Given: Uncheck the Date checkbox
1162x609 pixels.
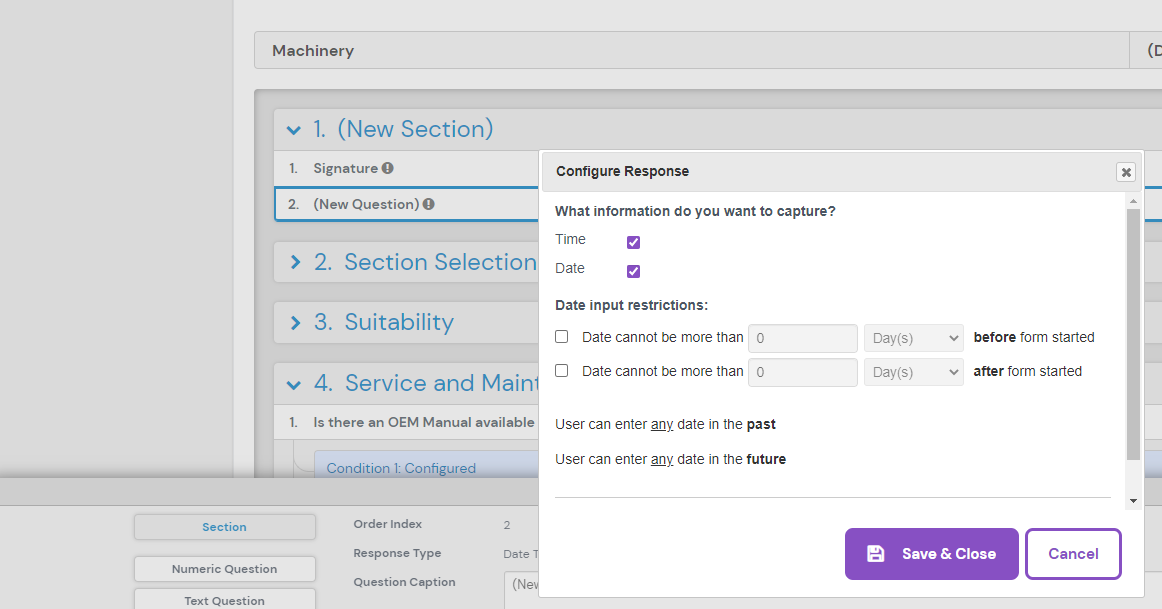Looking at the screenshot, I should click(633, 271).
